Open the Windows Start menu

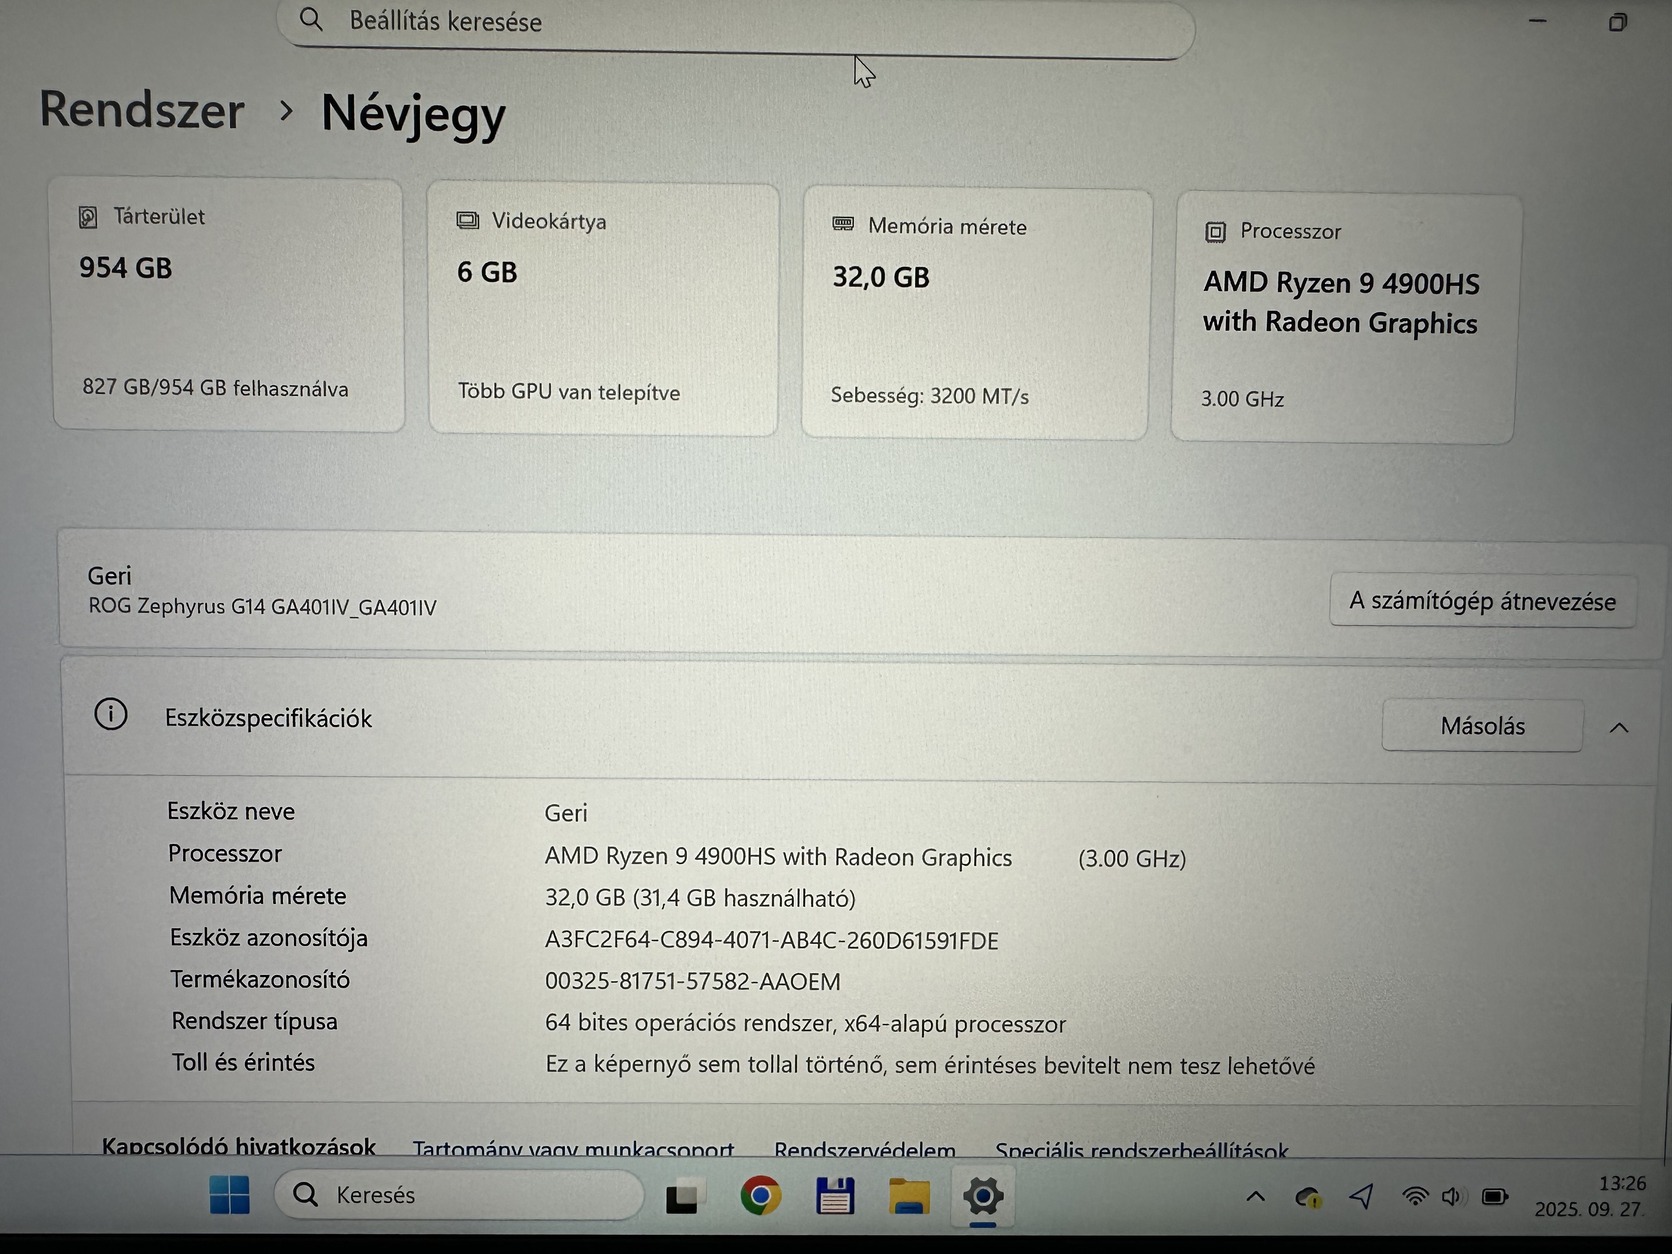point(229,1195)
